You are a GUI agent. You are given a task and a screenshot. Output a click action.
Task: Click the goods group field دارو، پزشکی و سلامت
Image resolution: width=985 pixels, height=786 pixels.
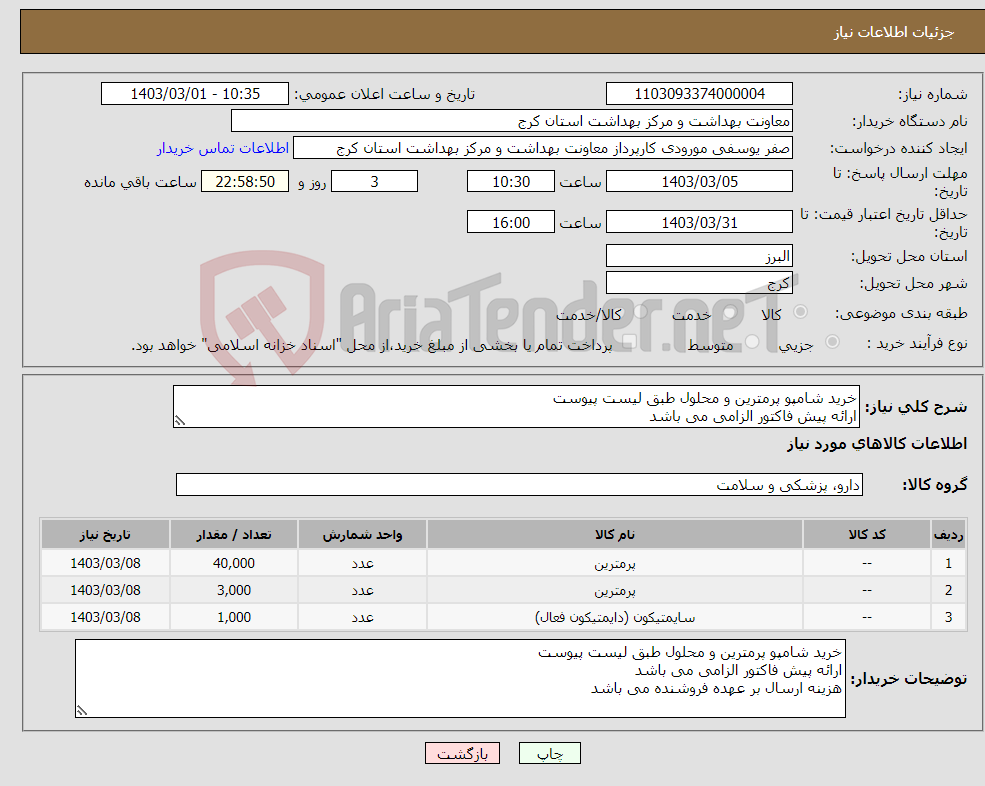(x=520, y=484)
